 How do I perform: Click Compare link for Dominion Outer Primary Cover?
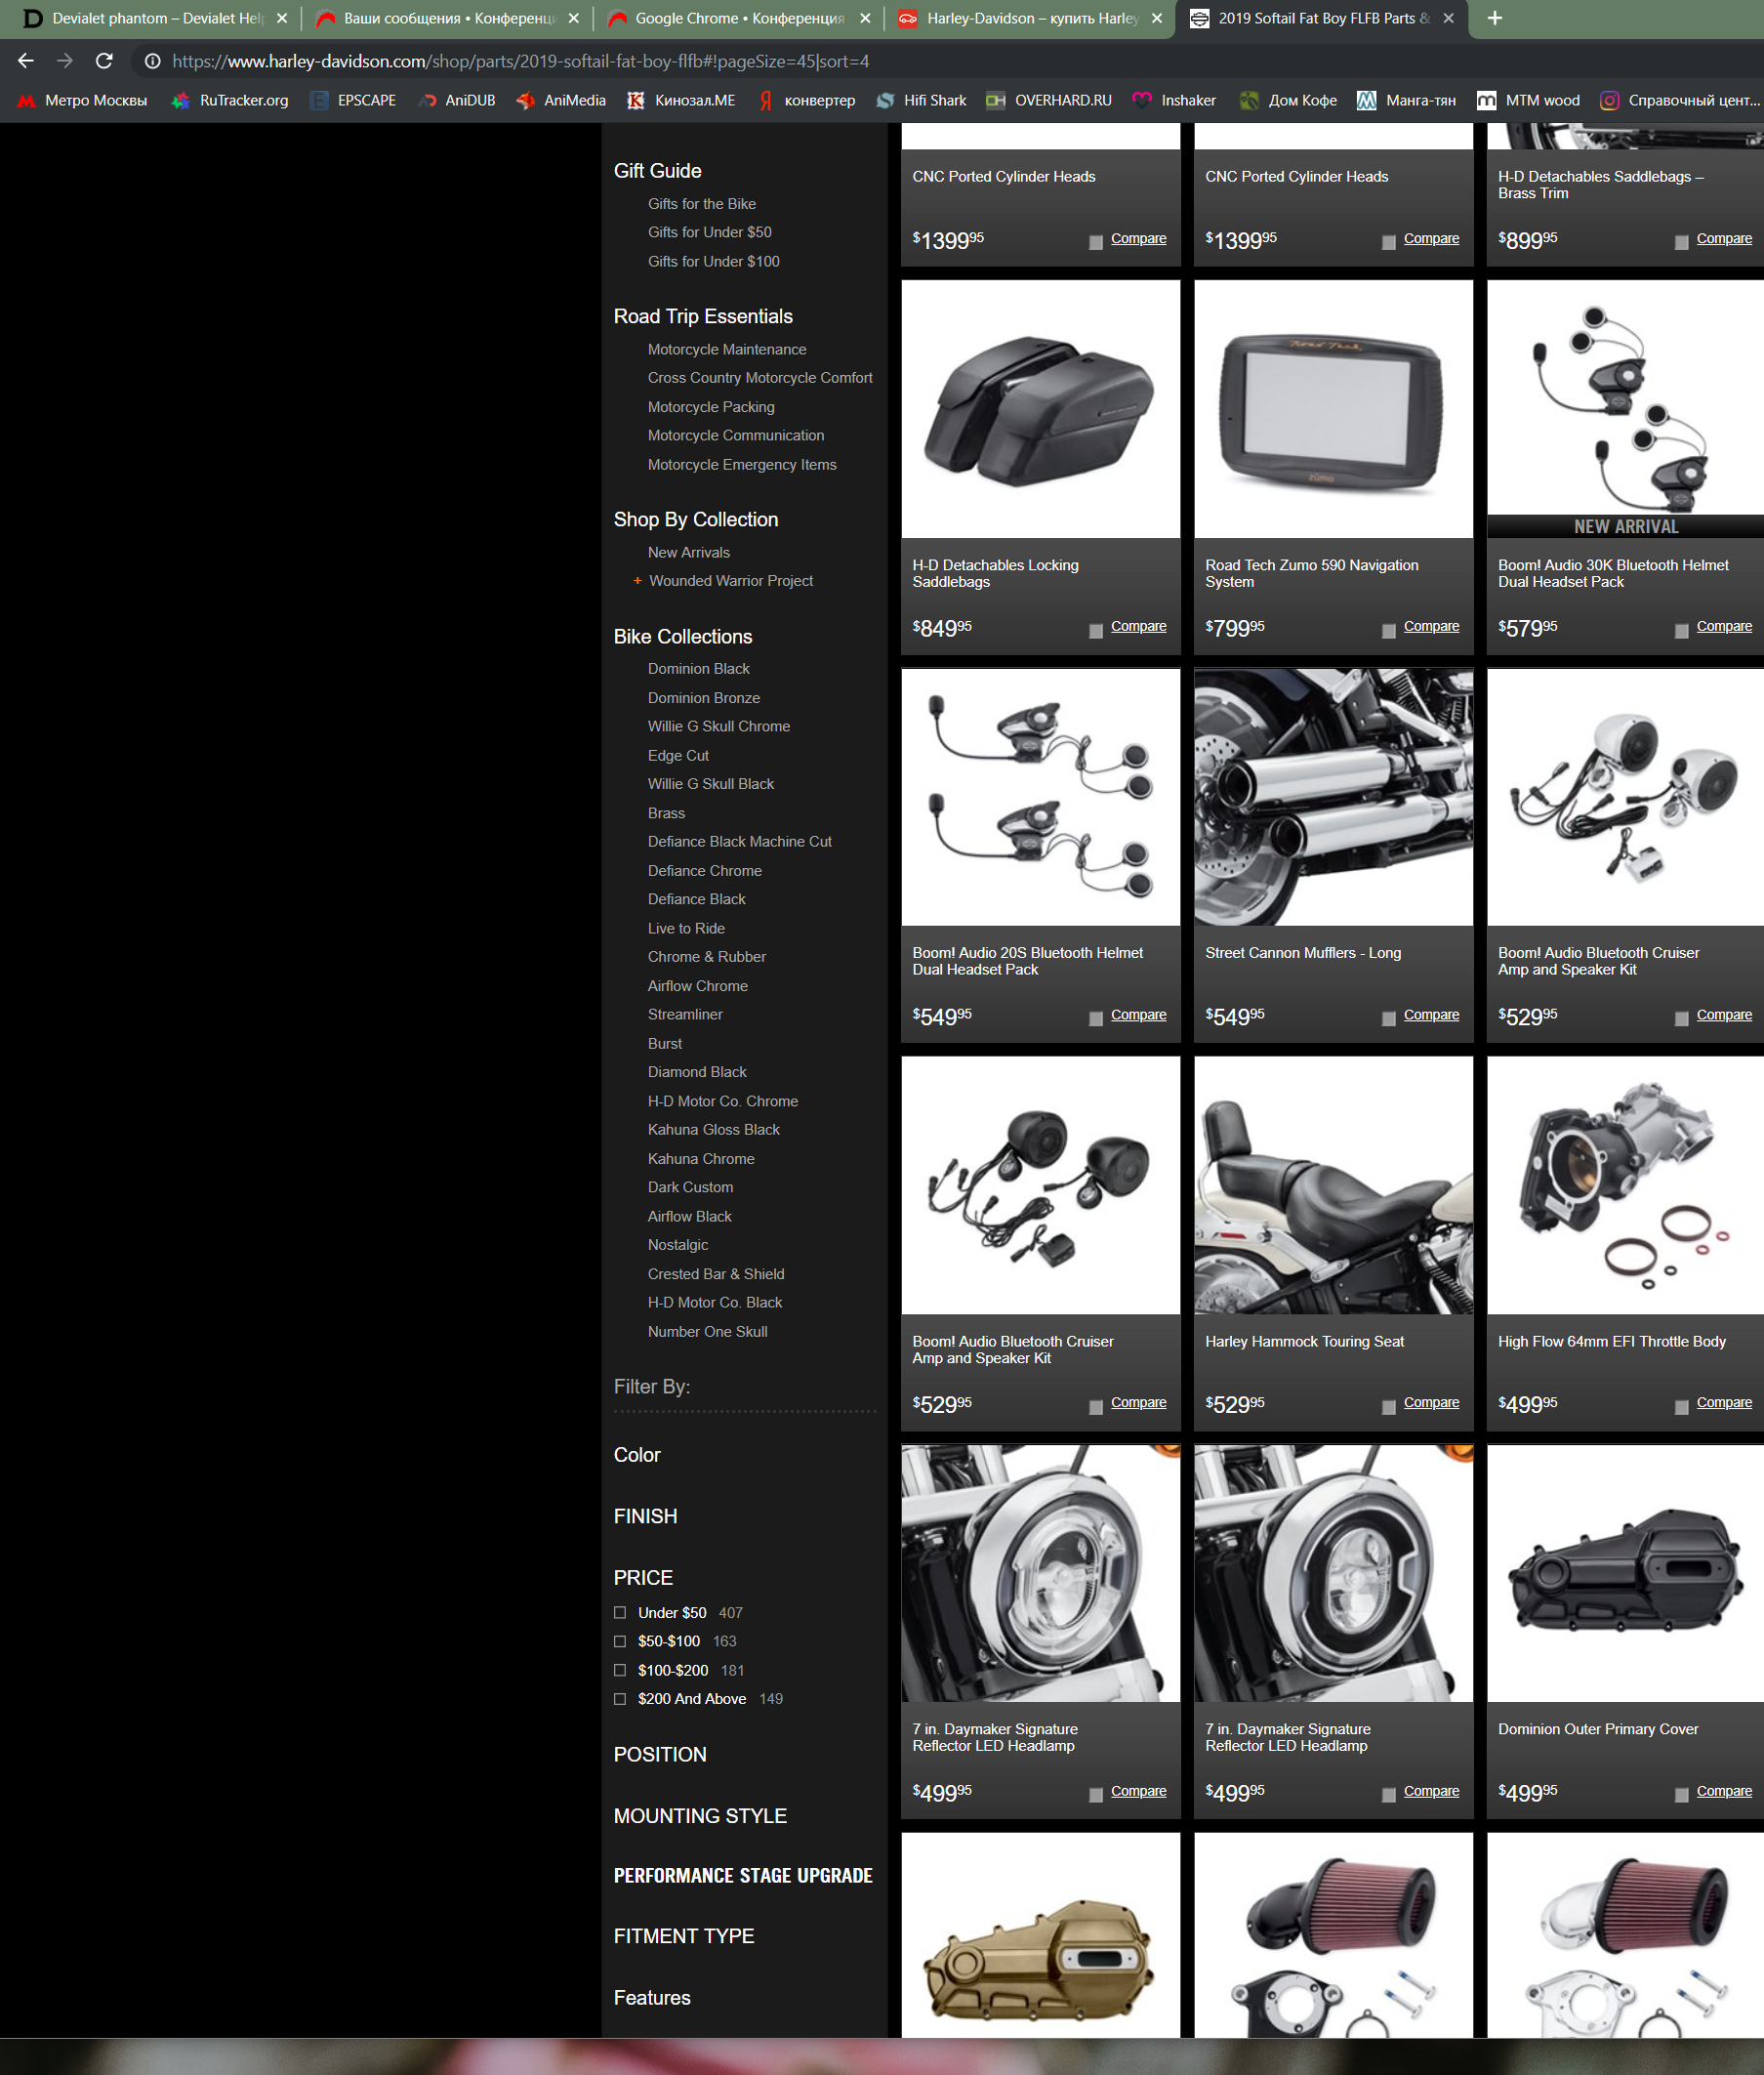point(1724,1791)
